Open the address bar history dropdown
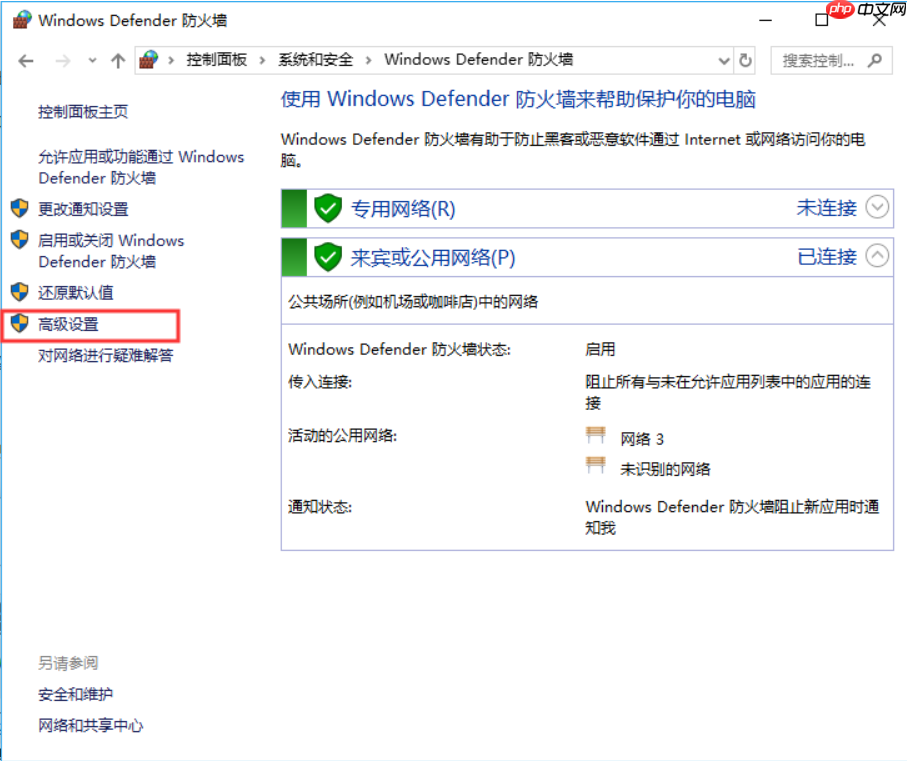Screen dimensions: 907x761 [x=723, y=60]
